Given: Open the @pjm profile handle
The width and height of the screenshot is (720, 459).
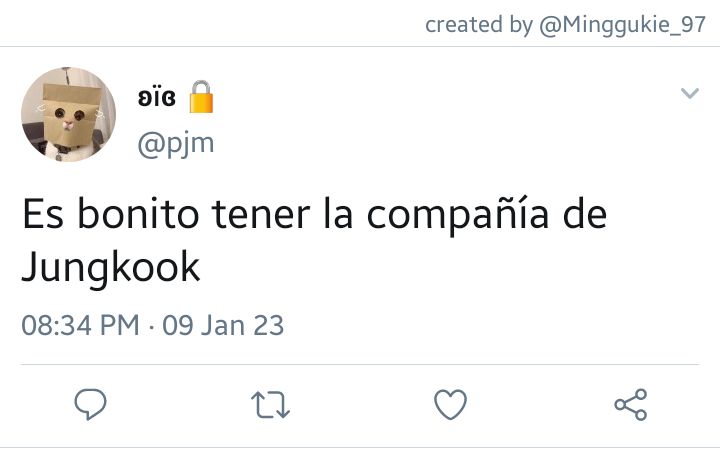Looking at the screenshot, I should click(176, 144).
